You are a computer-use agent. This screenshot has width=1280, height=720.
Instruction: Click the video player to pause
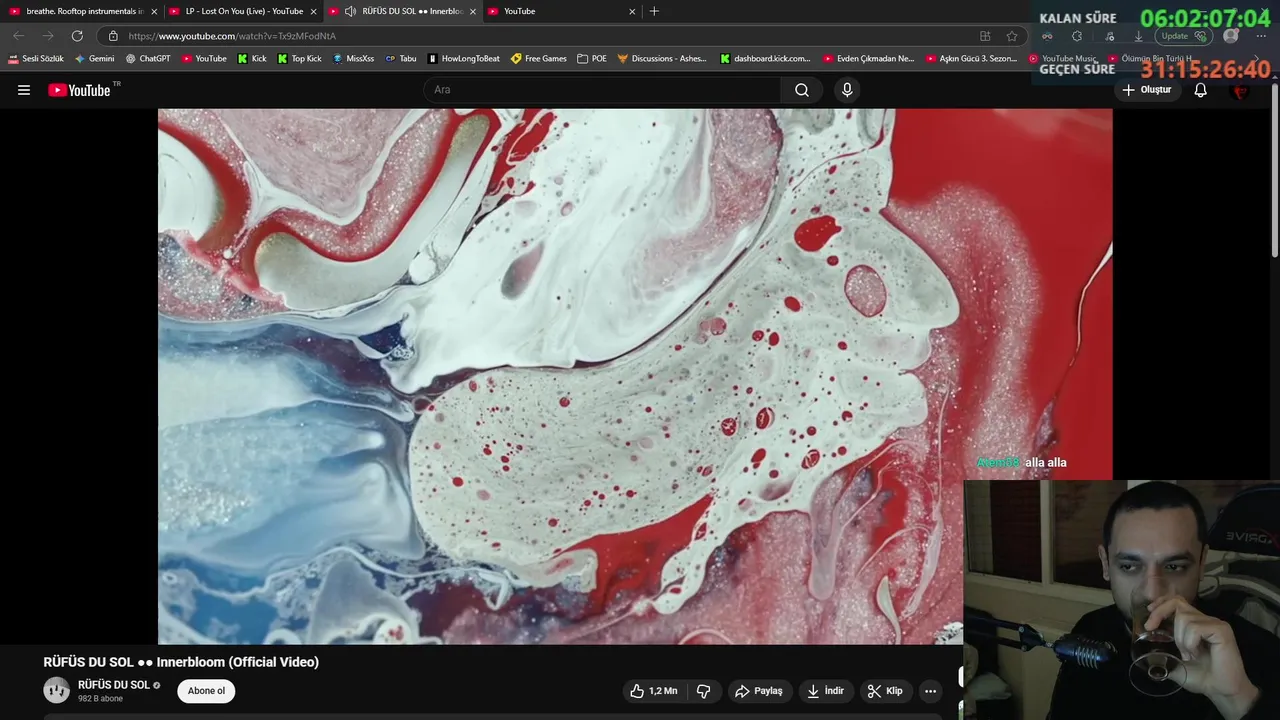(x=635, y=376)
